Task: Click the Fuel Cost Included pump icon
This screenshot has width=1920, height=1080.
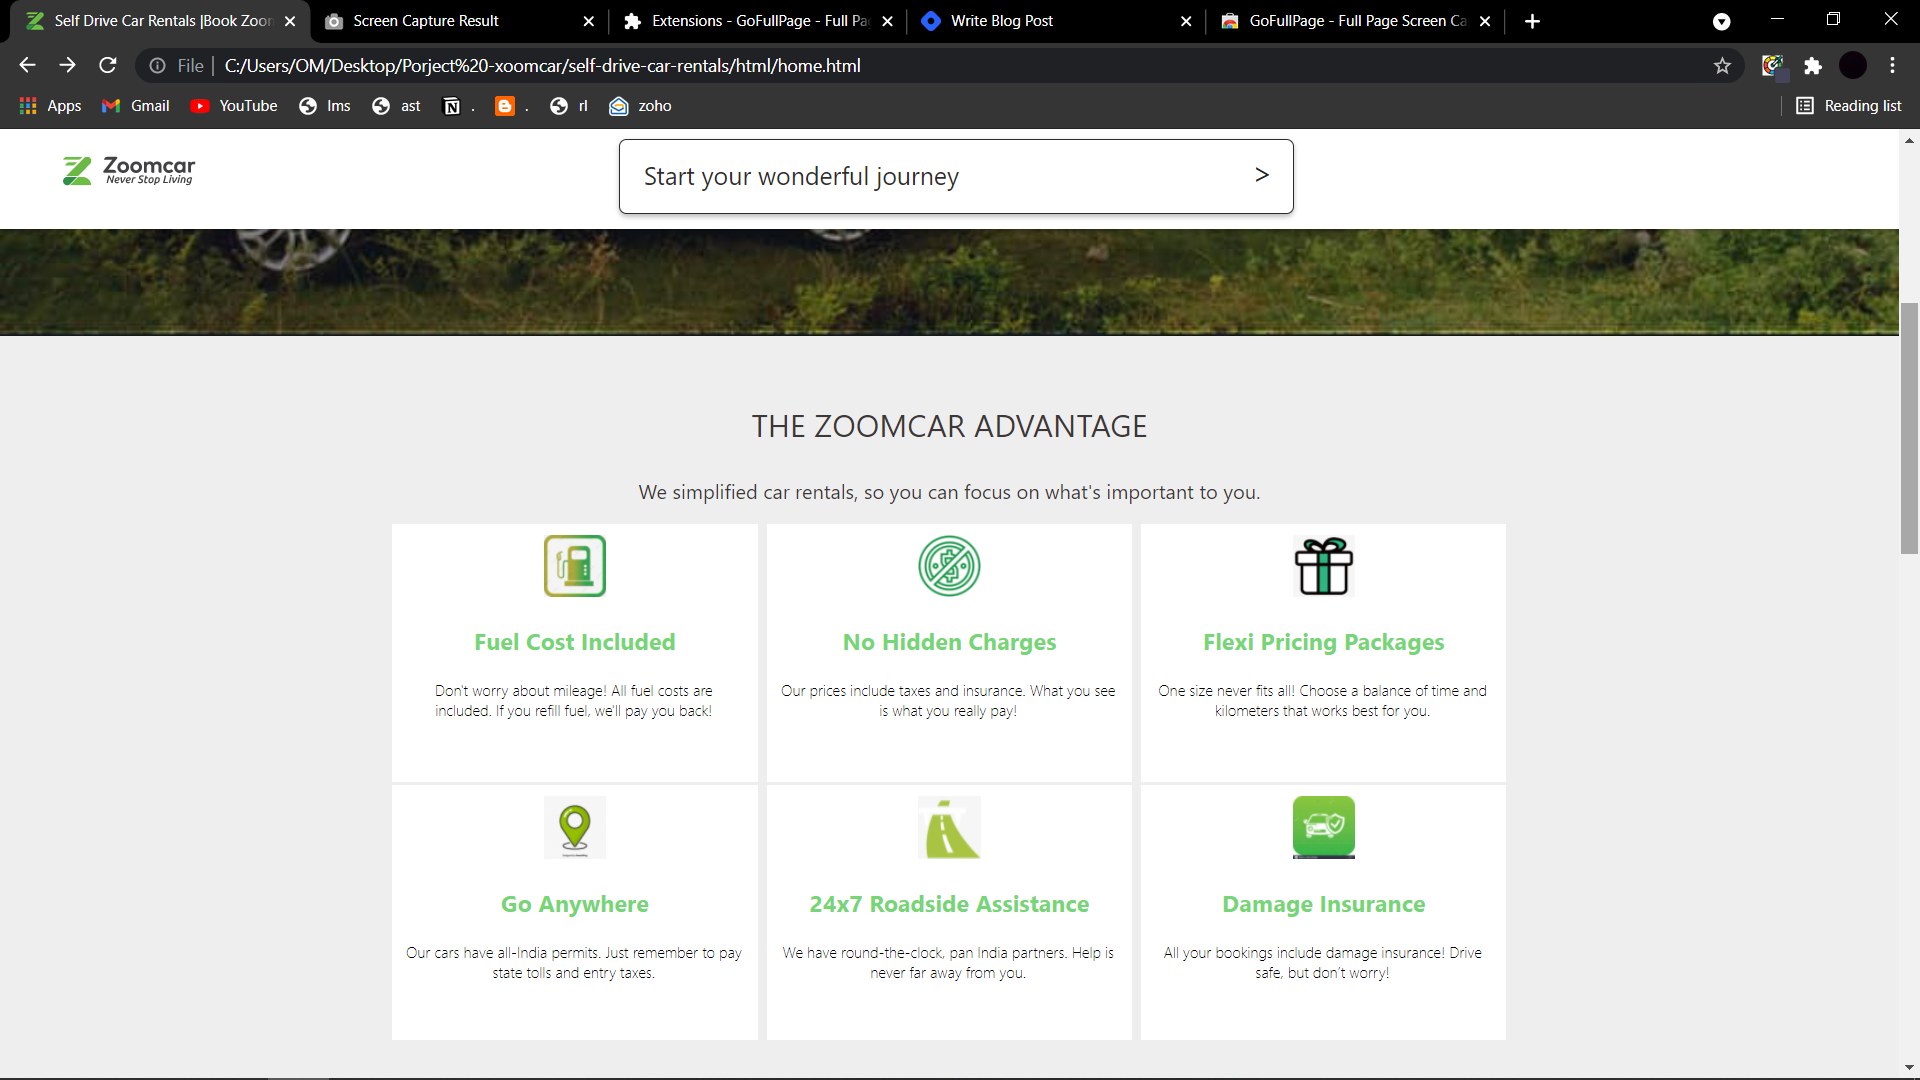Action: coord(574,566)
